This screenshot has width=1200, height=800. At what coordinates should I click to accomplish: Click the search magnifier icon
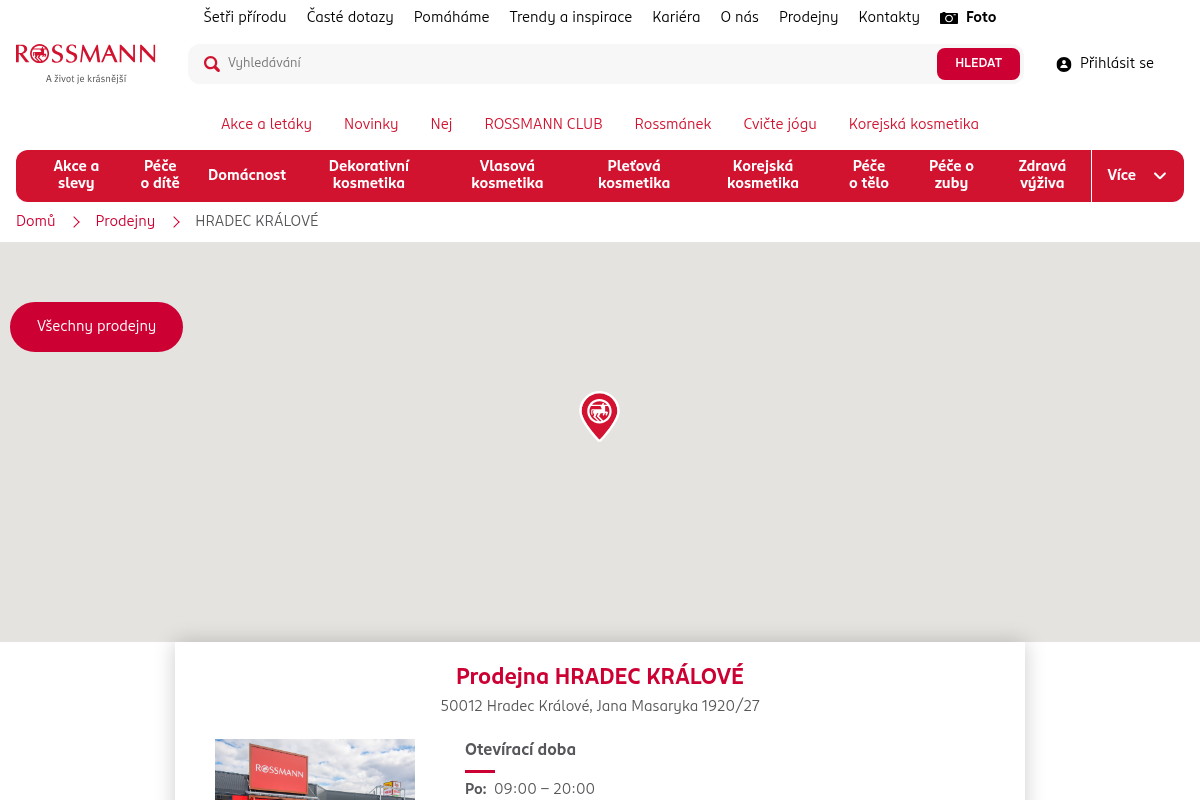(212, 64)
